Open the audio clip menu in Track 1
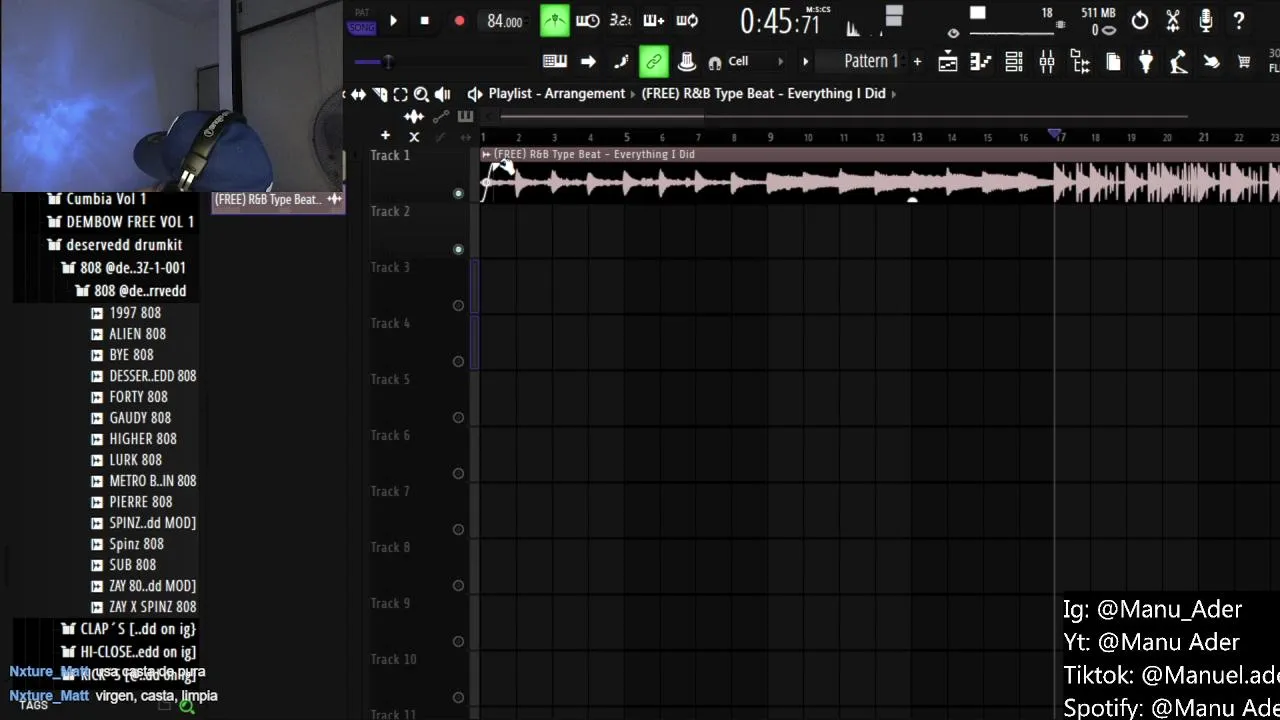The height and width of the screenshot is (720, 1280). coord(486,154)
